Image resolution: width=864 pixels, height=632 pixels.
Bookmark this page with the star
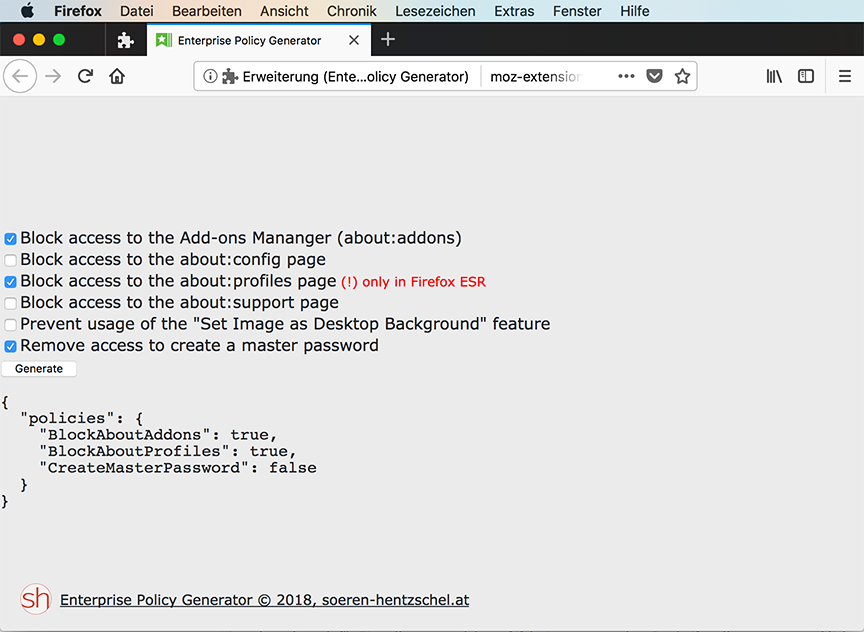(x=682, y=76)
